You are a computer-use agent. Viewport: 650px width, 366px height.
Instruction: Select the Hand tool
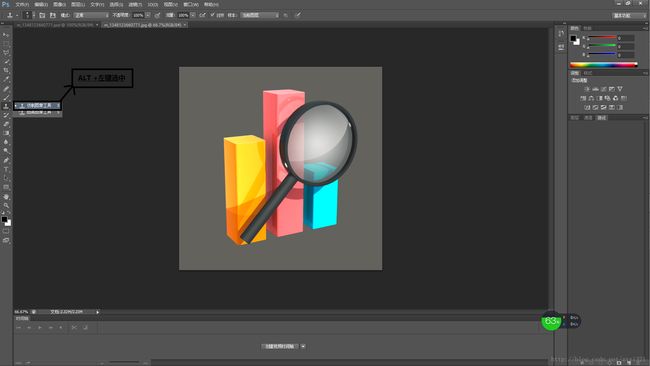(x=6, y=196)
